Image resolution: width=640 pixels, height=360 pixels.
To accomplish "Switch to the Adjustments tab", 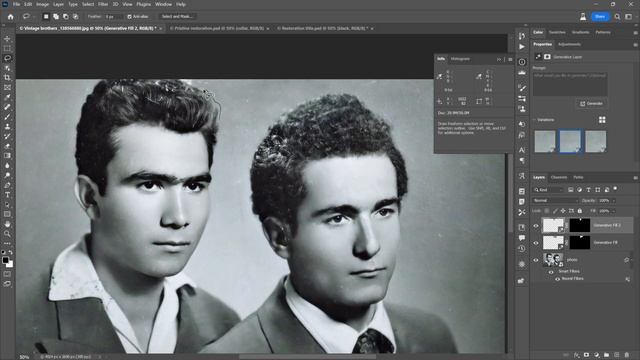I will (x=569, y=44).
